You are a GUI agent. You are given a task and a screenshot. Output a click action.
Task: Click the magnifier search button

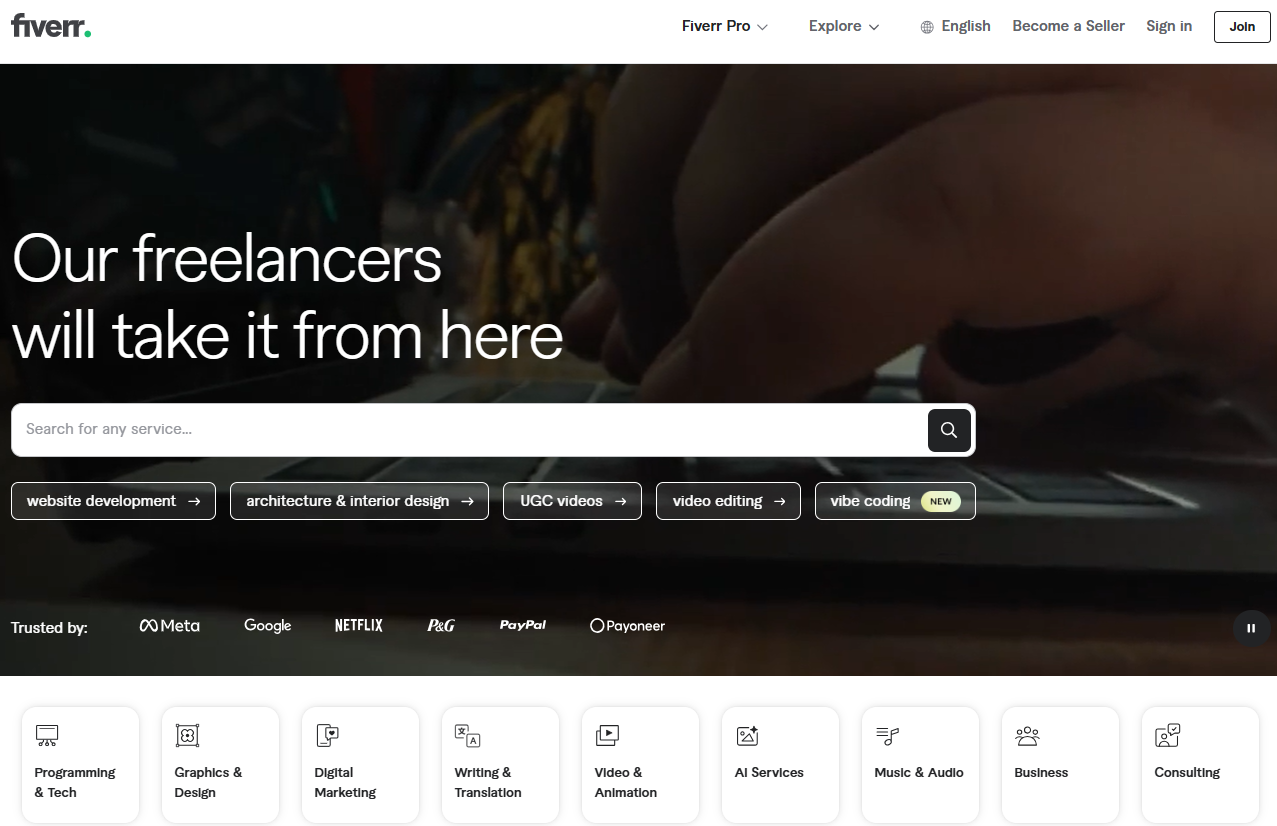click(949, 430)
